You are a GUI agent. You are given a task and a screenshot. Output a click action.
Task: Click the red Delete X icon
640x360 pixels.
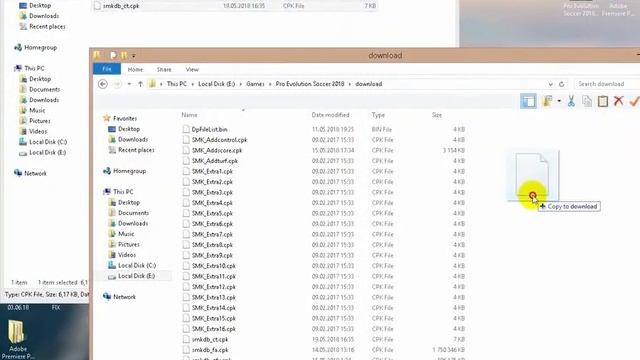(618, 101)
